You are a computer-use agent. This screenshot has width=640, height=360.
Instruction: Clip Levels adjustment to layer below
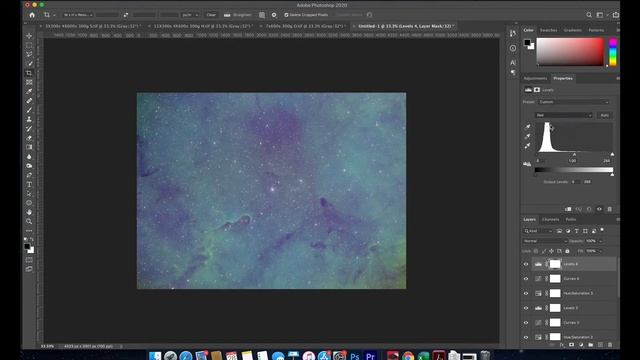point(568,209)
